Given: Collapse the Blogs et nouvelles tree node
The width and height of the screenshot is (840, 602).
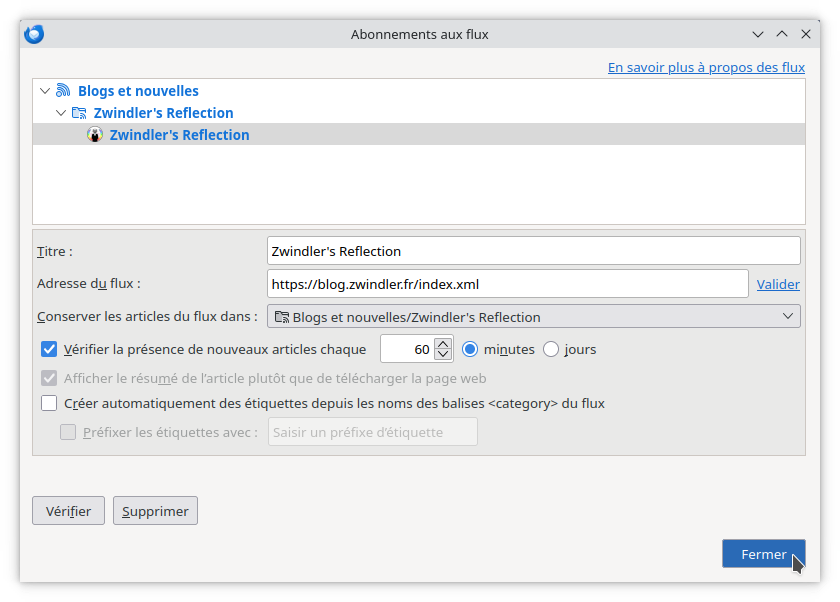Looking at the screenshot, I should (45, 91).
